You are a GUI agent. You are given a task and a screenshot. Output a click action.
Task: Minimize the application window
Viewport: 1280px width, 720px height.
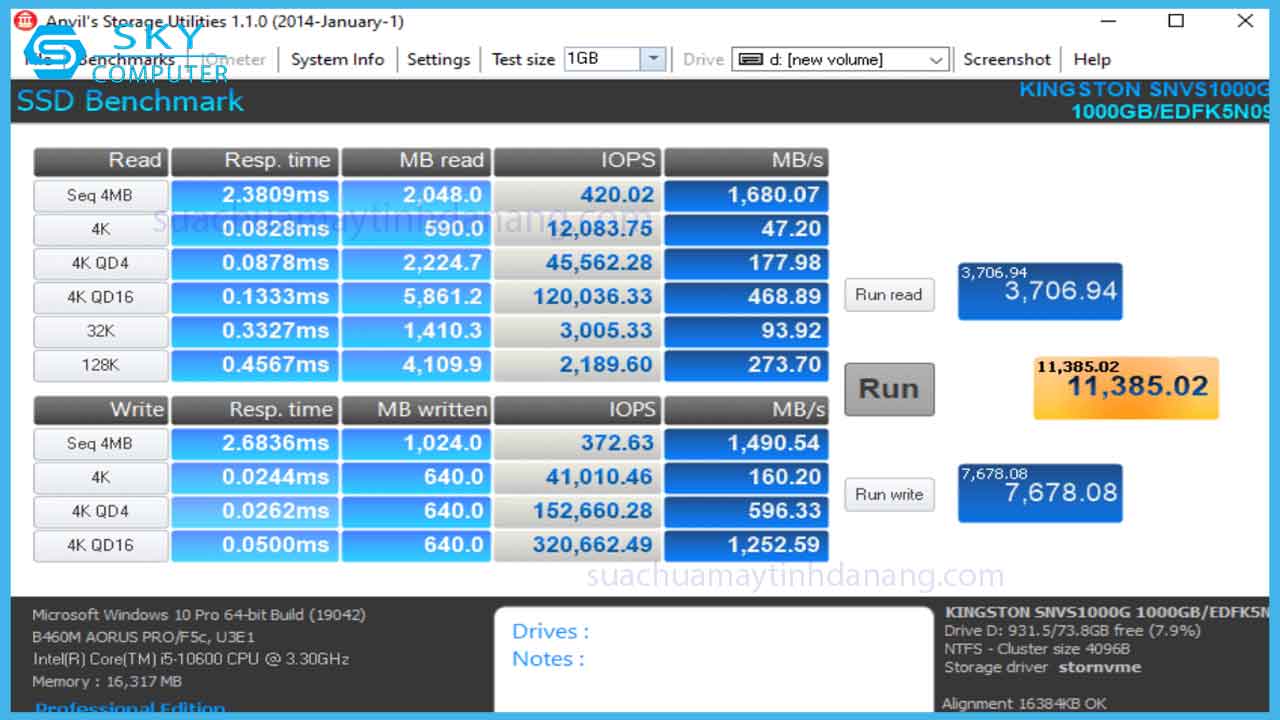pos(1109,21)
